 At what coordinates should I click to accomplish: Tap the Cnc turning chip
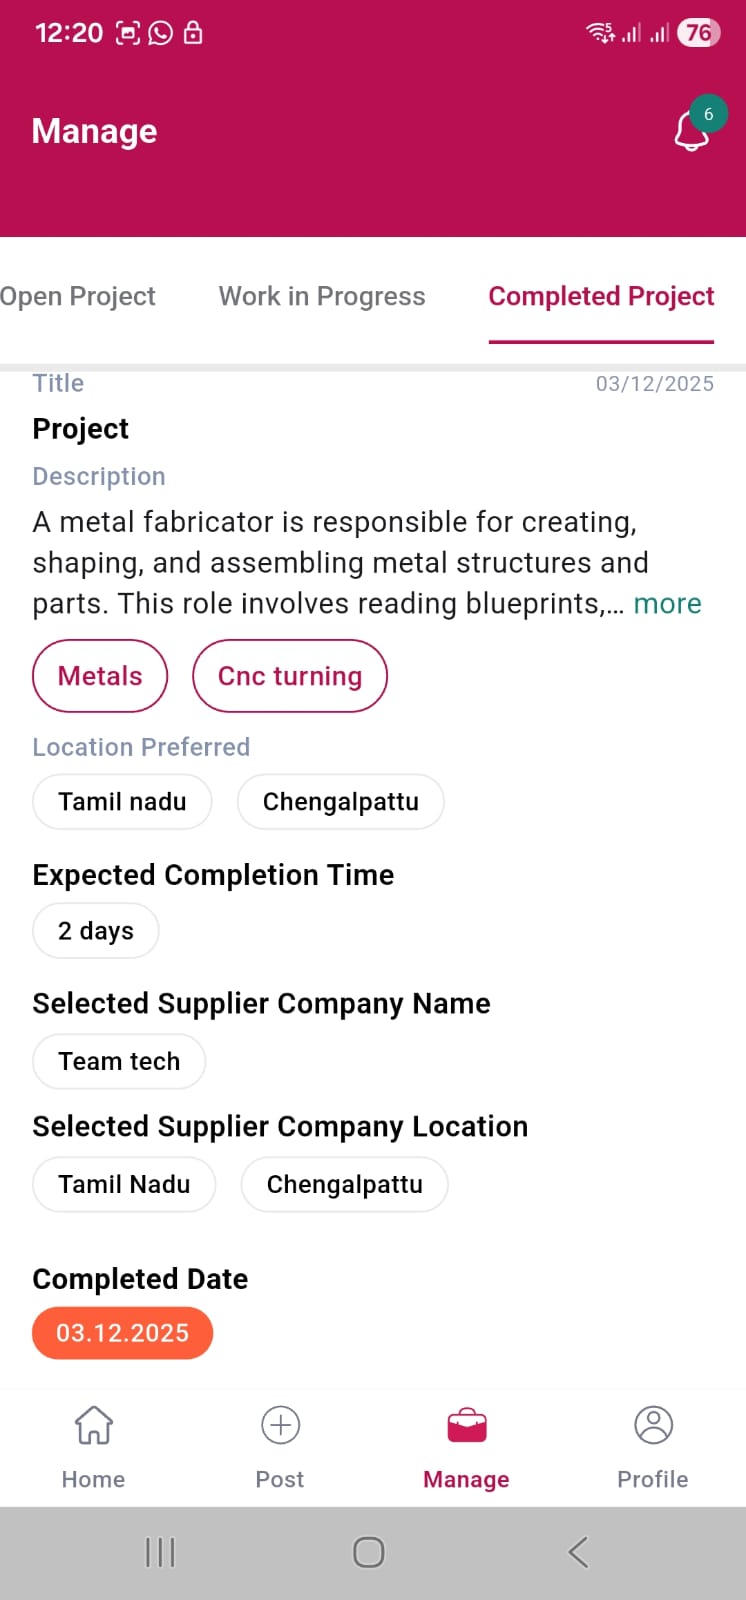coord(290,676)
